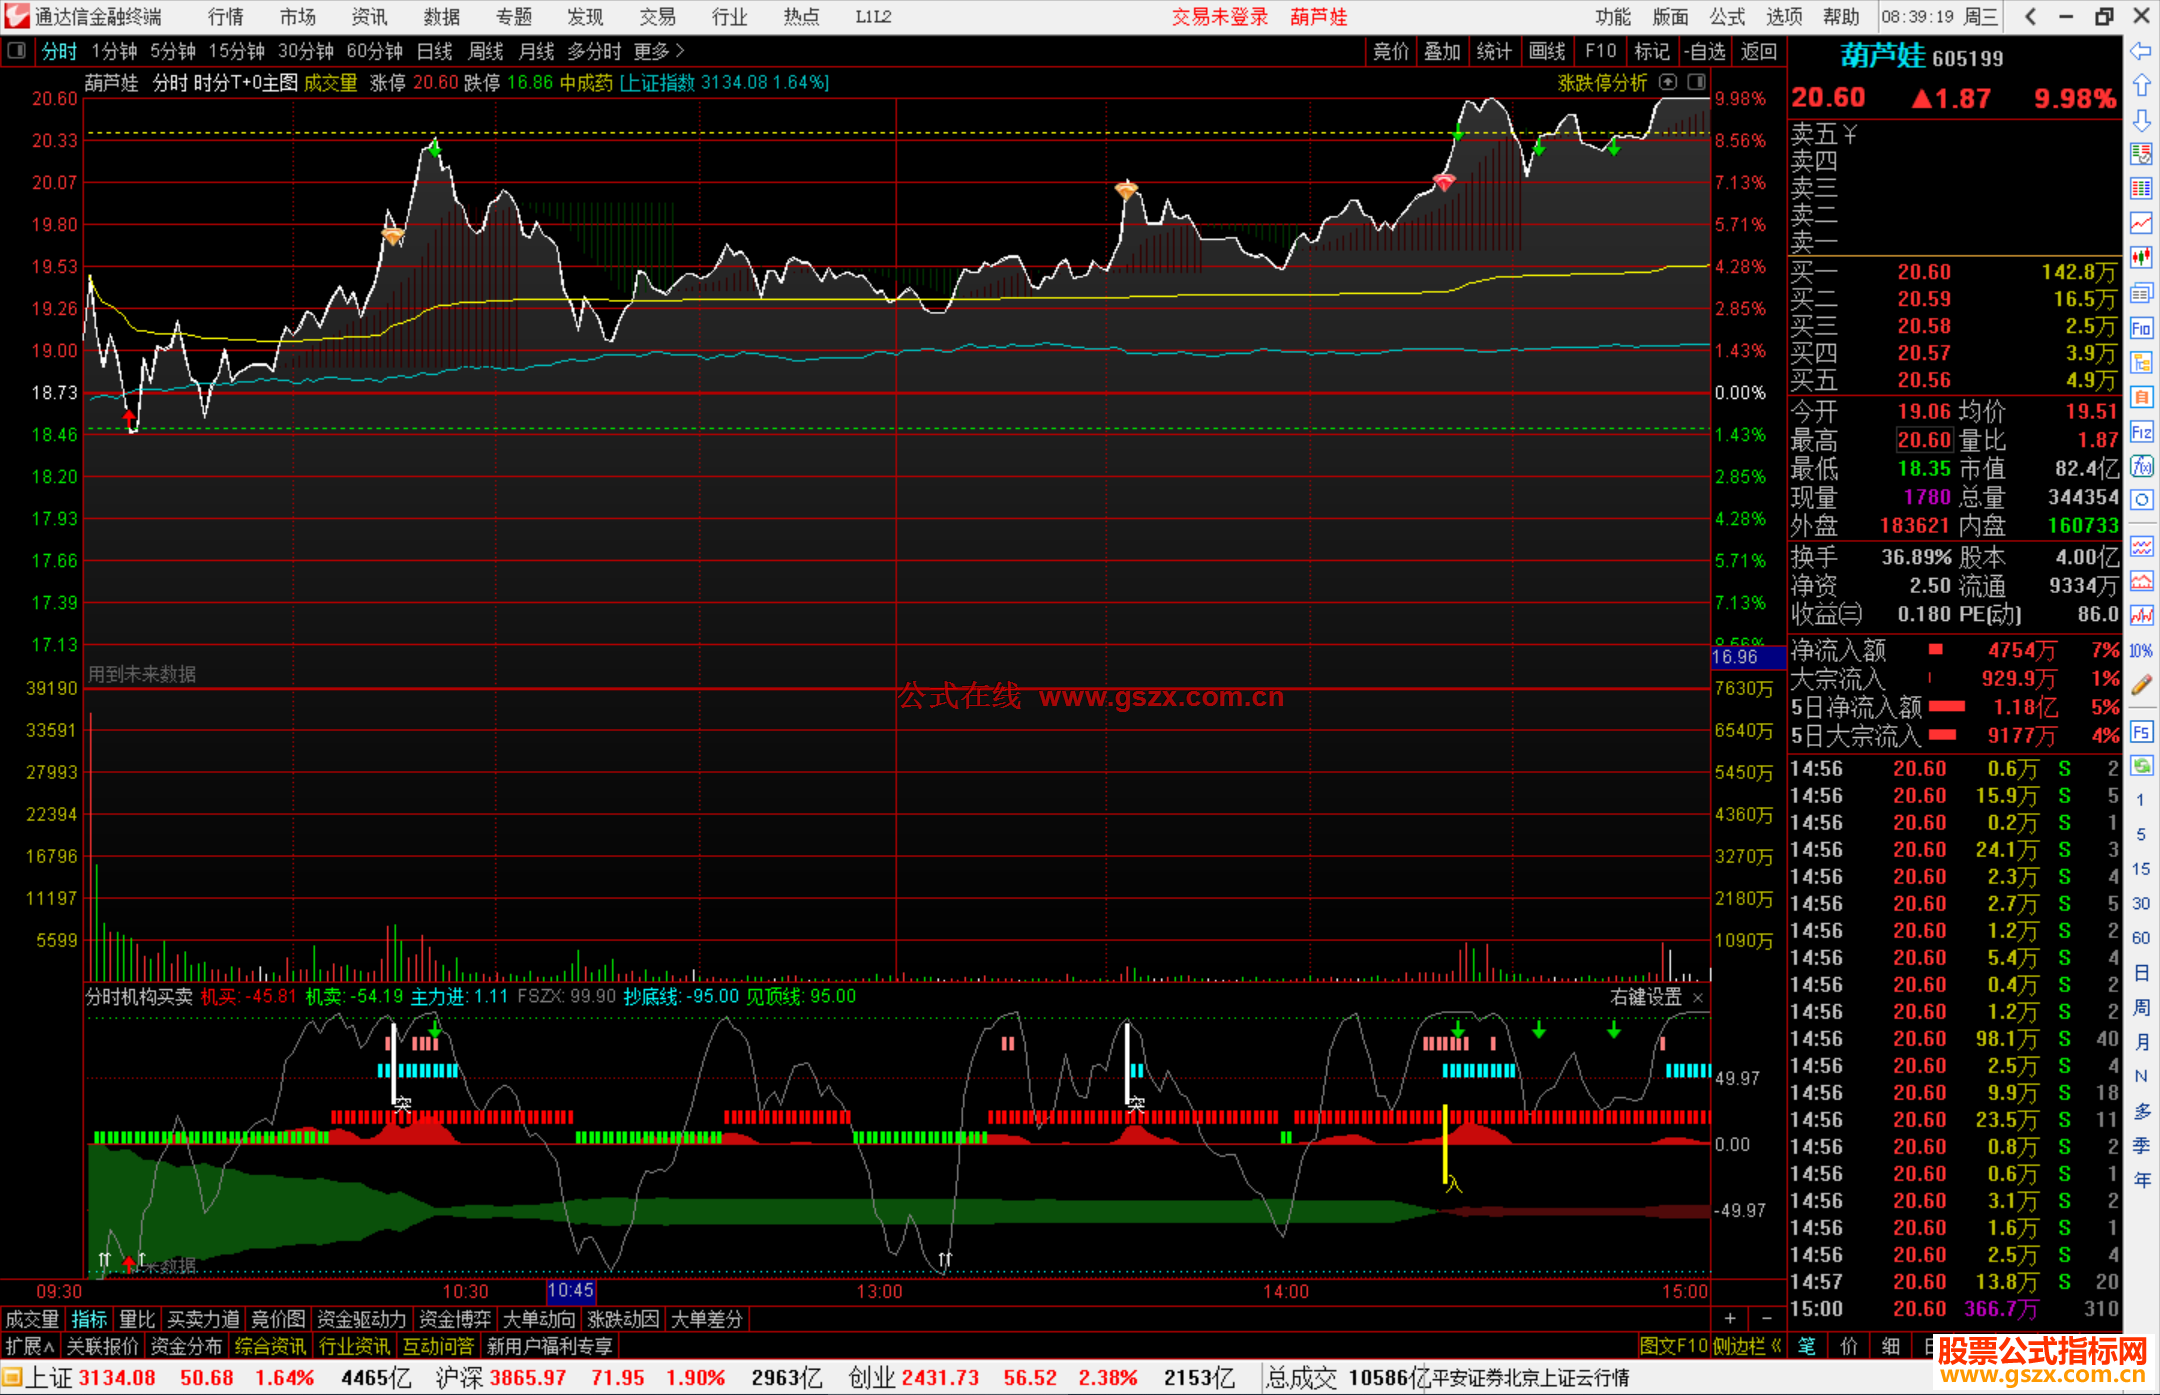Image resolution: width=2160 pixels, height=1395 pixels.
Task: Click the blue left arrow sidebar icon
Action: click(x=2141, y=51)
